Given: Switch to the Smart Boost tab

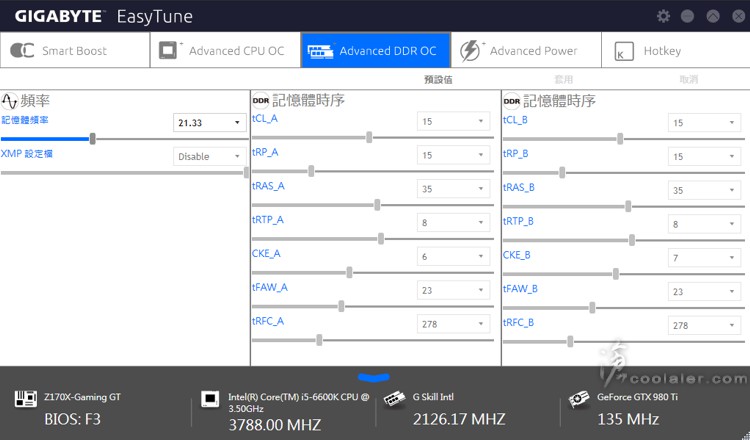Looking at the screenshot, I should 75,50.
